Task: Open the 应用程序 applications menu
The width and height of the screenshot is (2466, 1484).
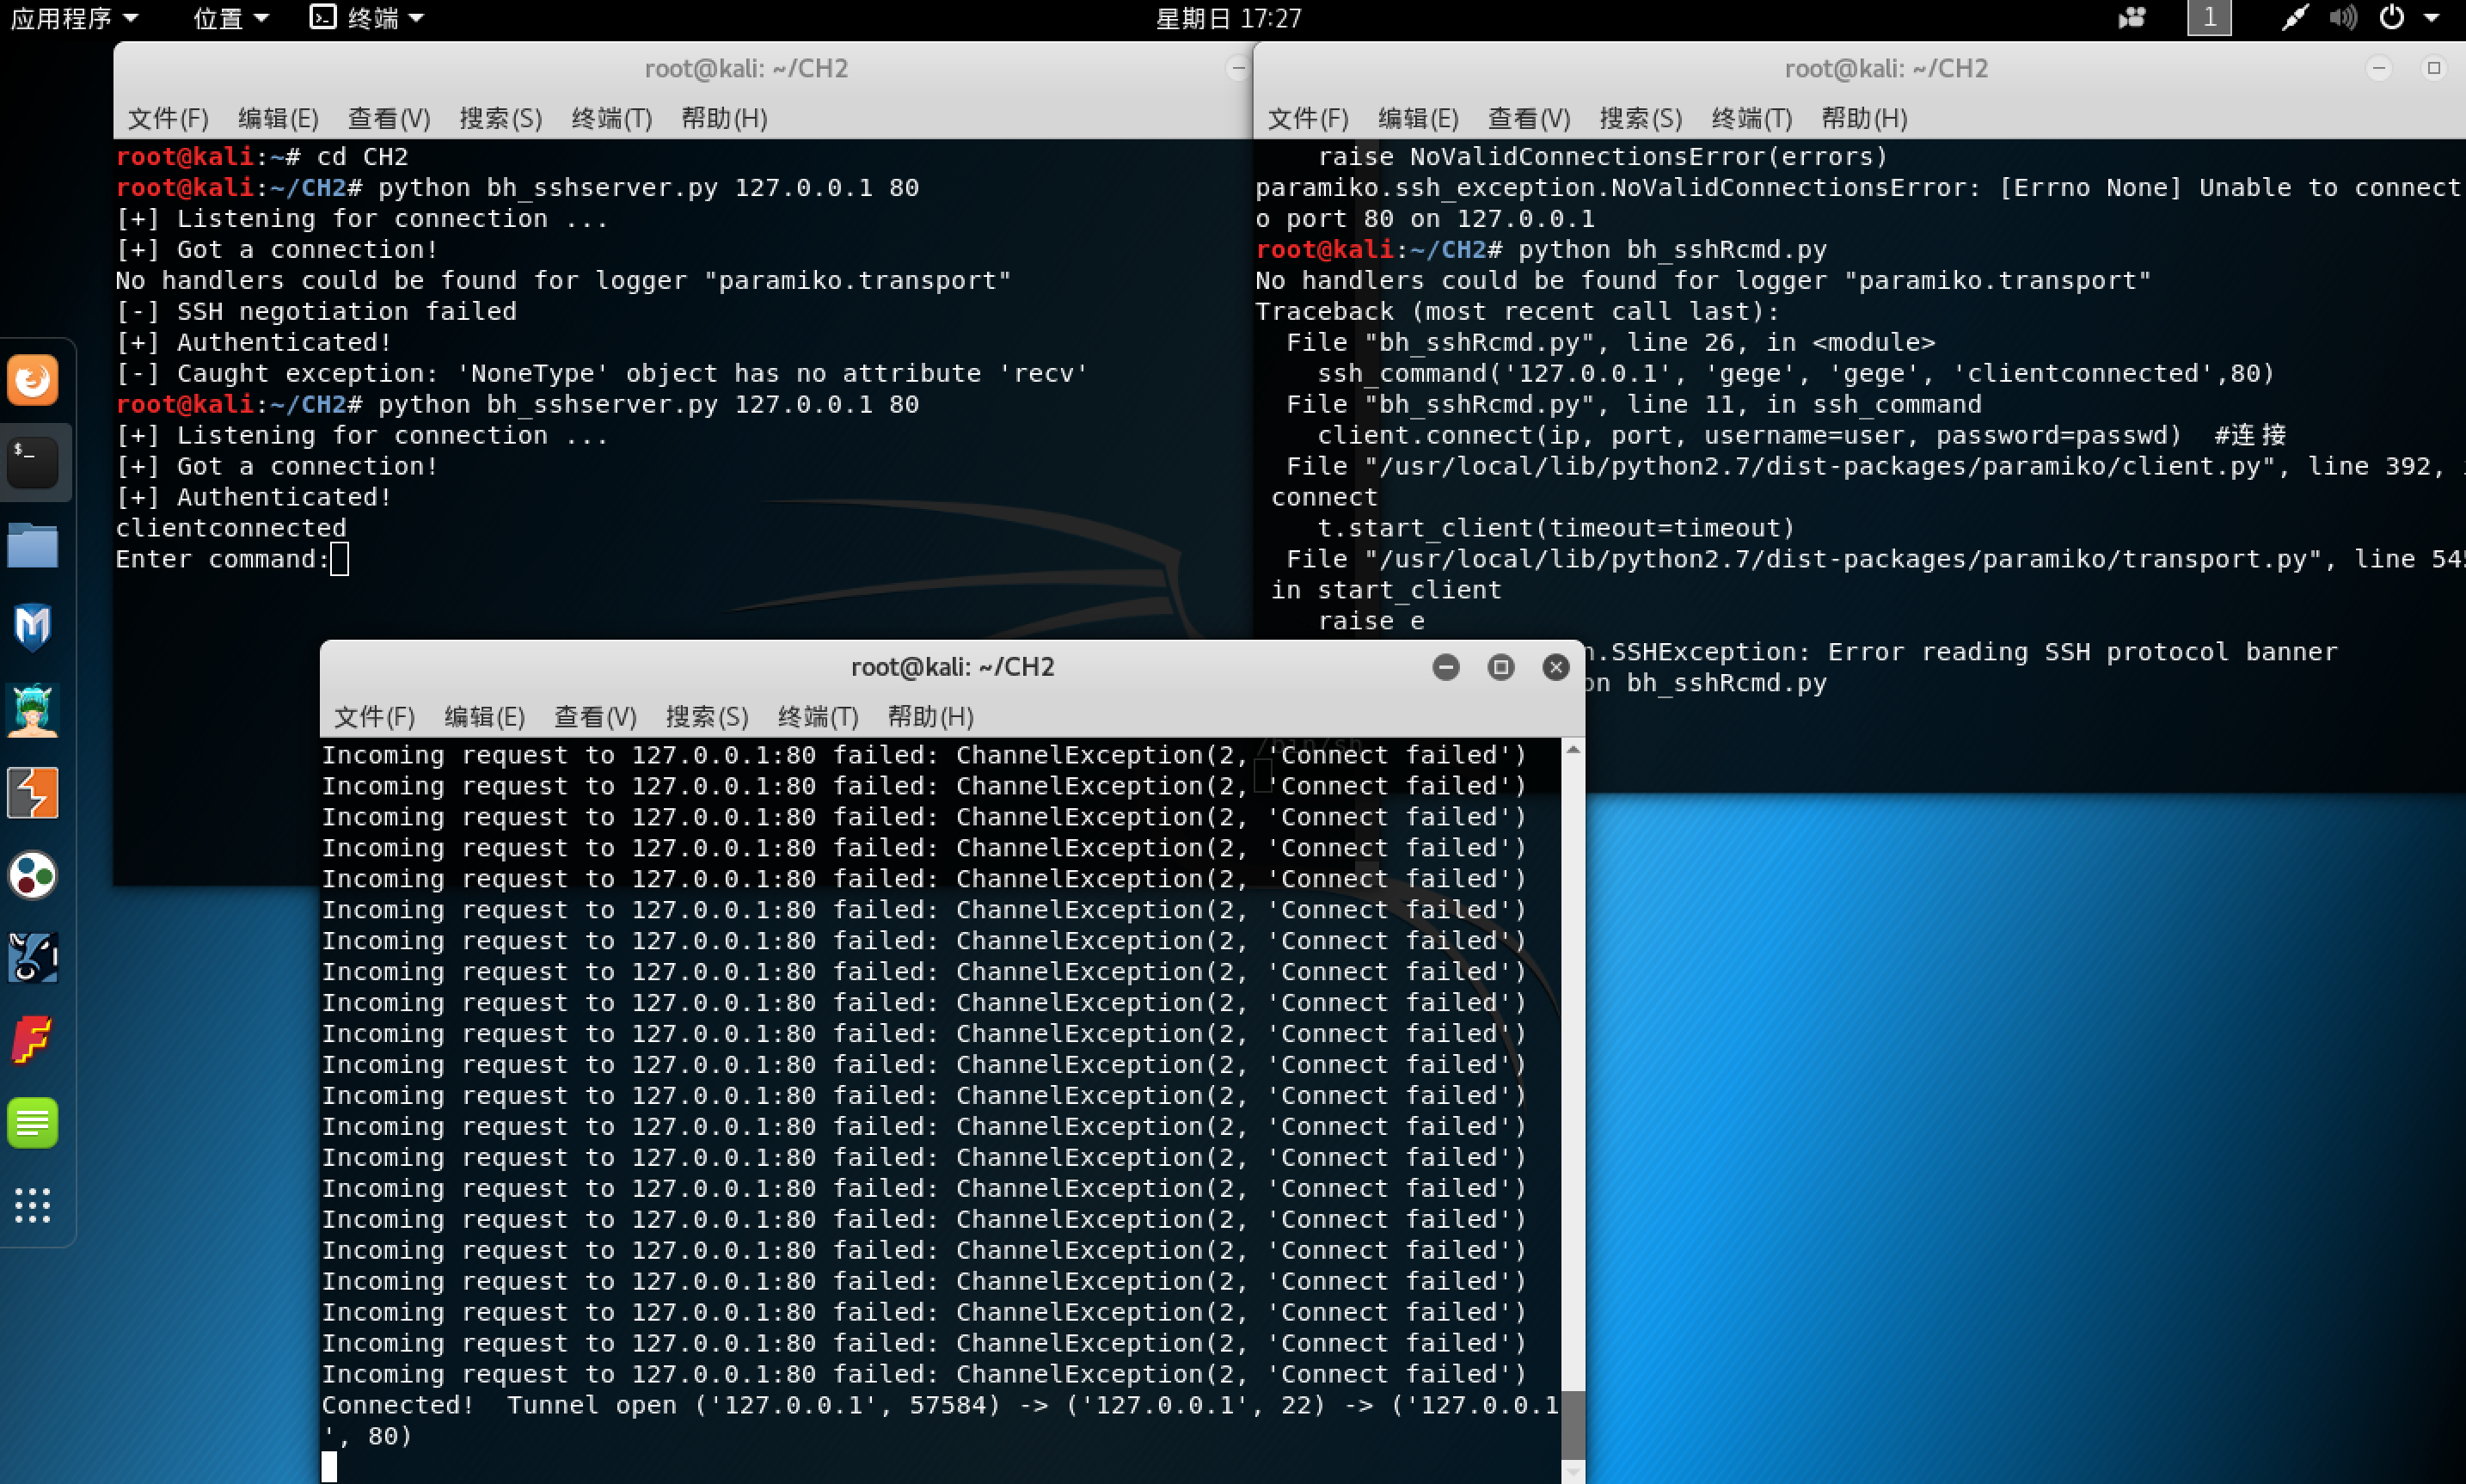Action: [74, 18]
